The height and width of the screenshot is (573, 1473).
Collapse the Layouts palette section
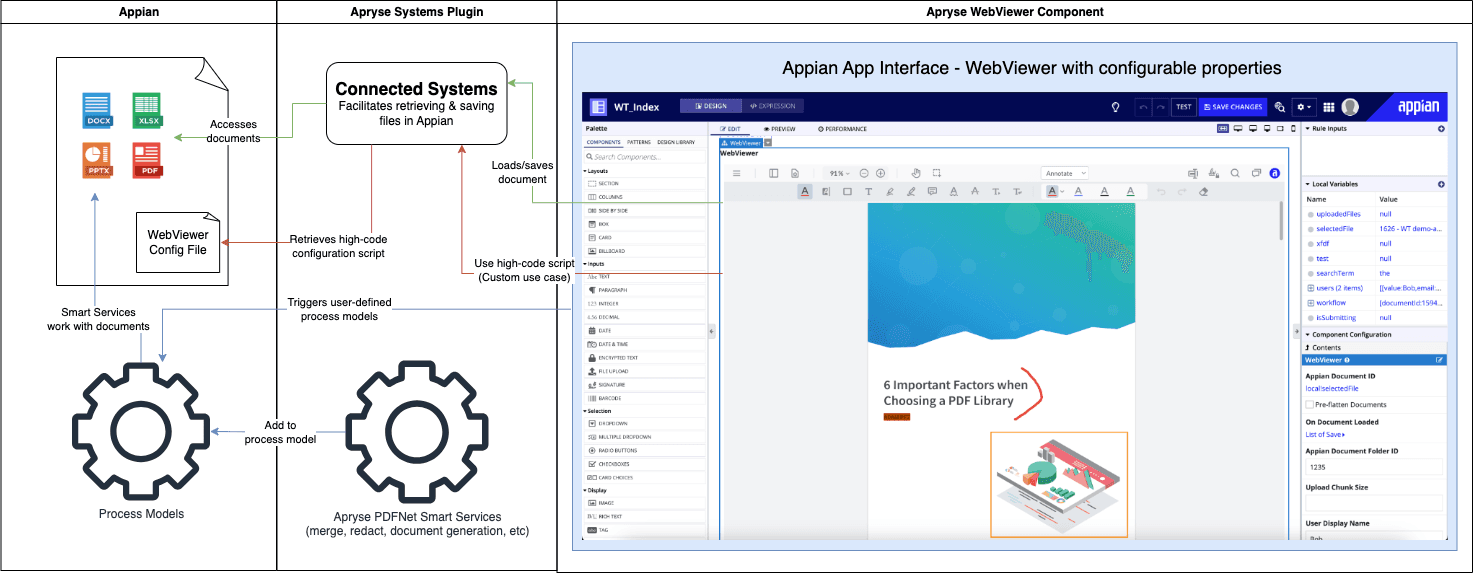click(586, 171)
